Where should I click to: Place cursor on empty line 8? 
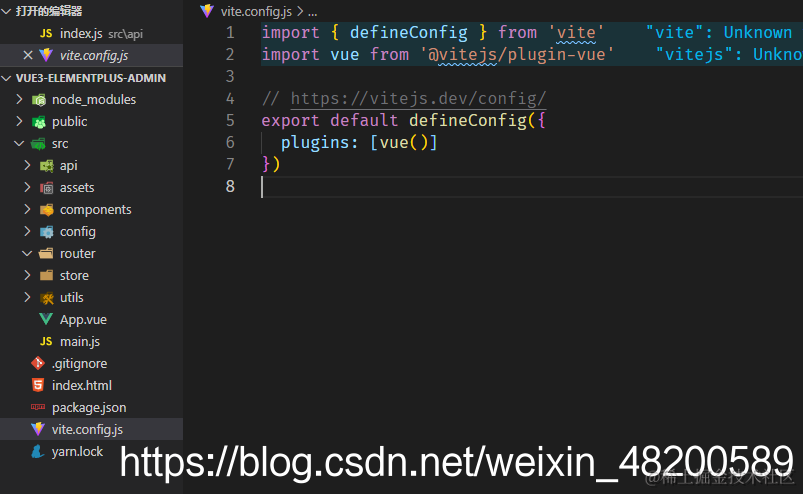tap(532, 187)
